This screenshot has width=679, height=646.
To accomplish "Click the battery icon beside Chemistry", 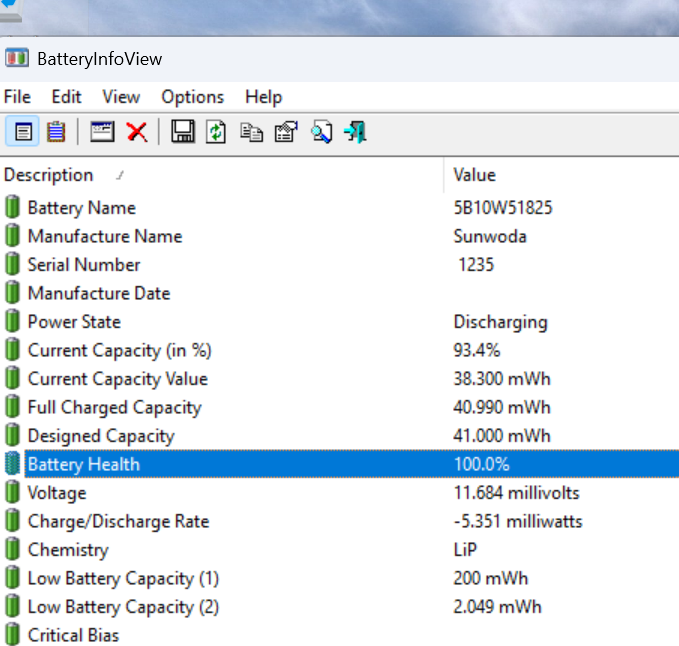I will (13, 549).
